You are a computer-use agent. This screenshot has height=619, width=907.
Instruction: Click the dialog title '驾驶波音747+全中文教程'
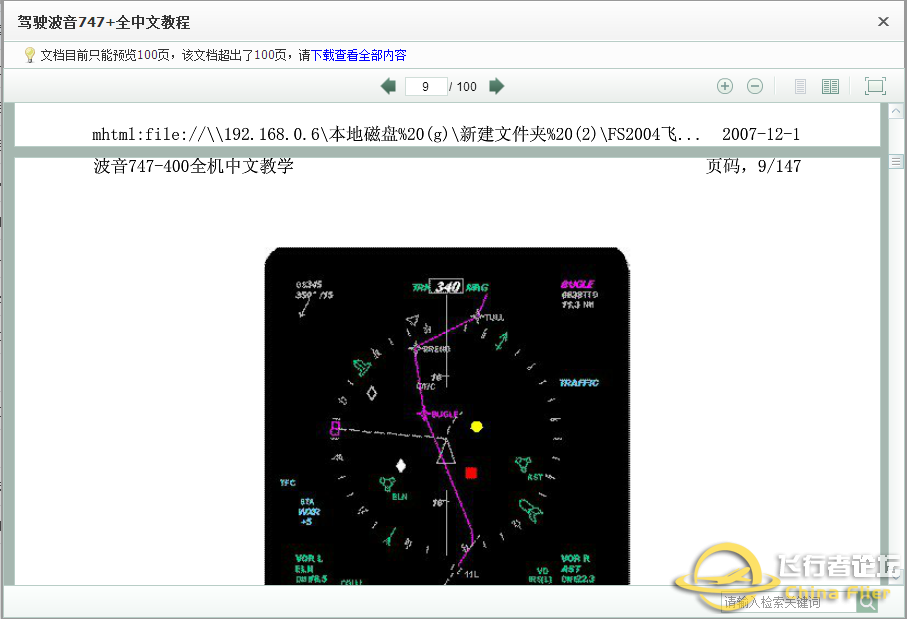tap(104, 23)
